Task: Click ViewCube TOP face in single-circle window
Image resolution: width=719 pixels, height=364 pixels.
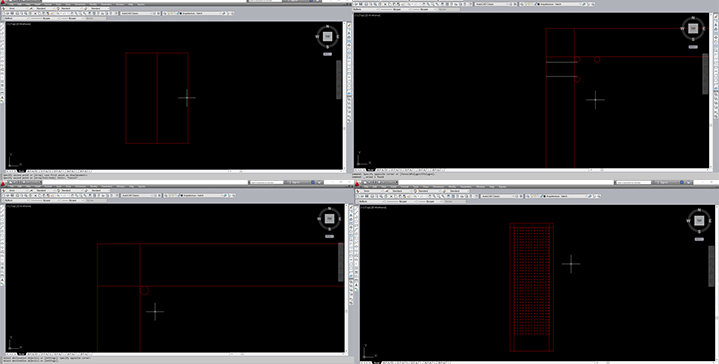Action: (329, 219)
